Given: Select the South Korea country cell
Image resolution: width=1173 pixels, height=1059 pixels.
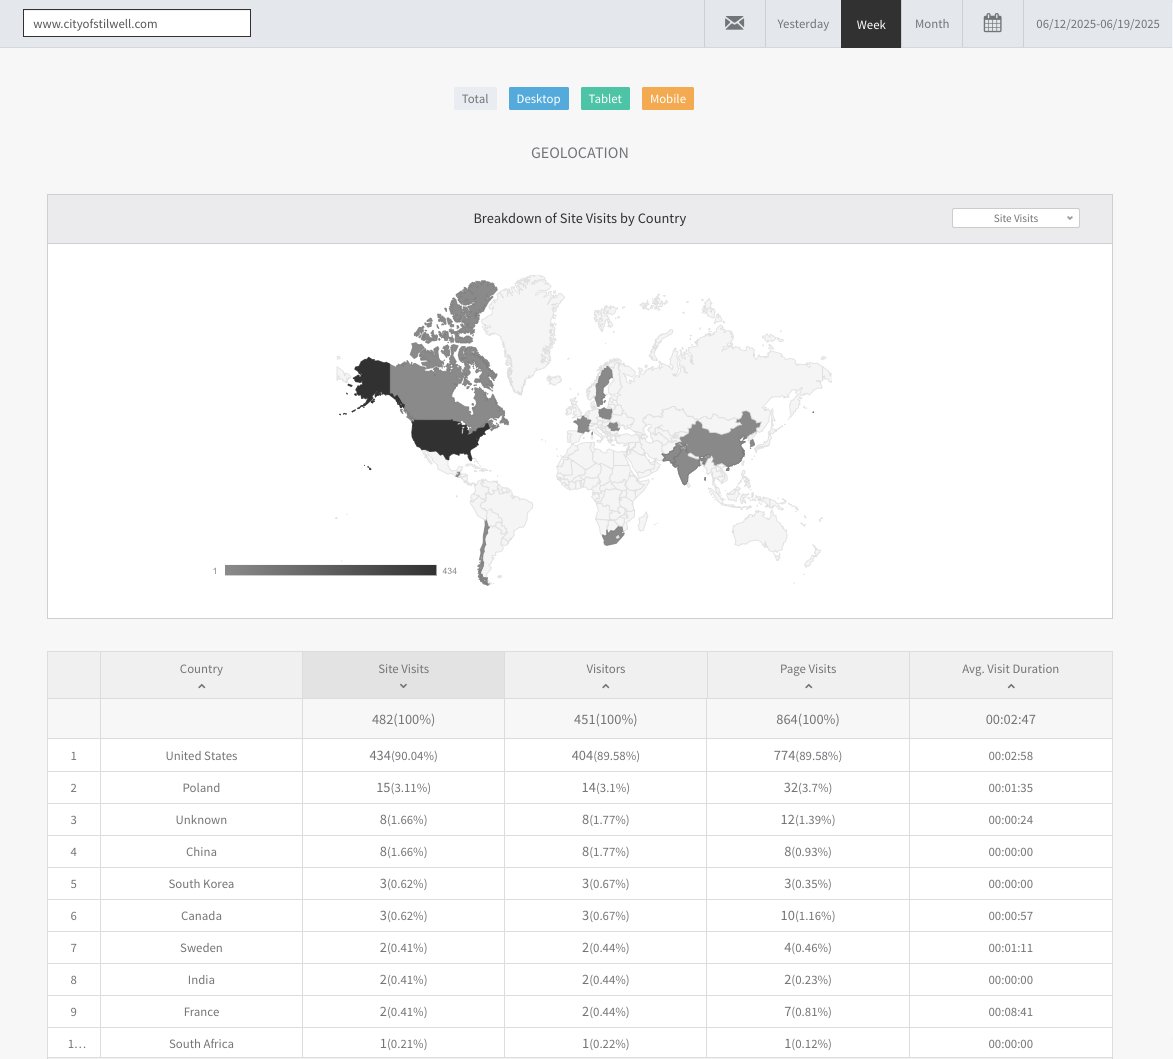Looking at the screenshot, I should pyautogui.click(x=201, y=884).
